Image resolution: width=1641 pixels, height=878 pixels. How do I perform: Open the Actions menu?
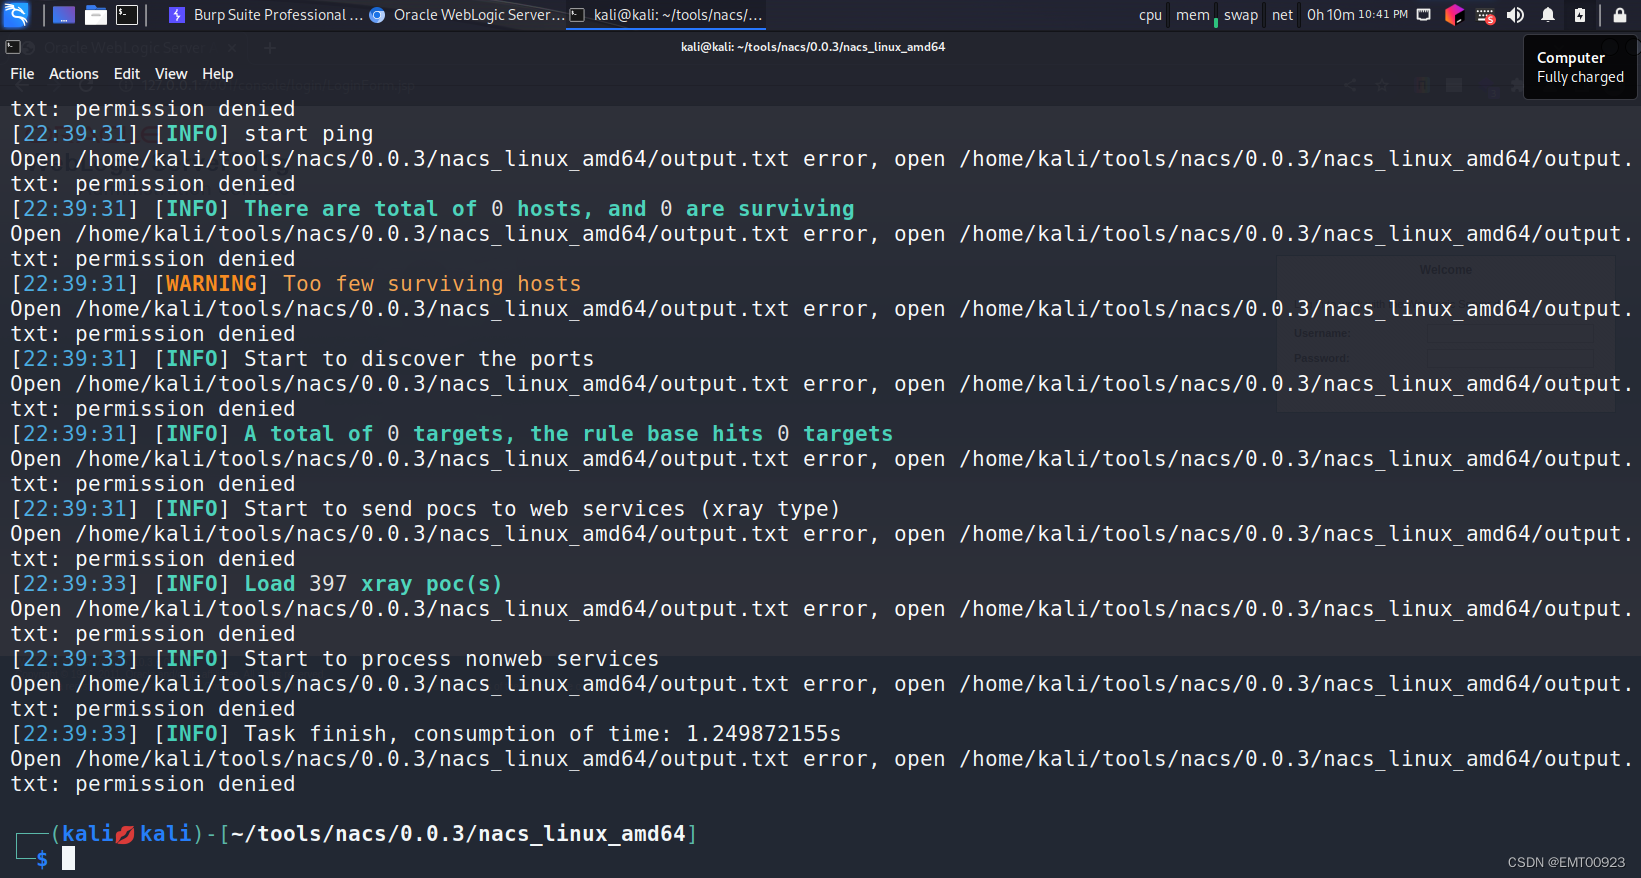click(74, 74)
